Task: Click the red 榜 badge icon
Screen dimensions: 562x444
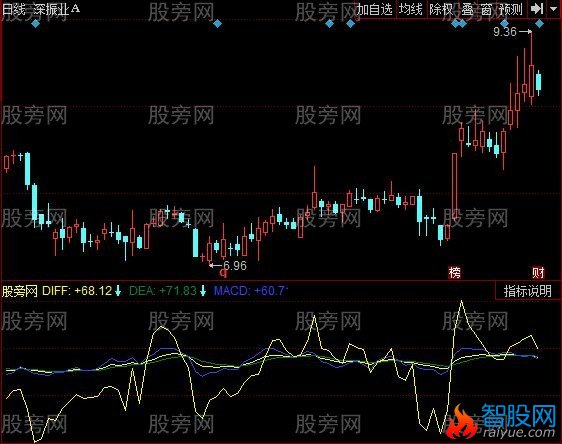Action: (455, 272)
